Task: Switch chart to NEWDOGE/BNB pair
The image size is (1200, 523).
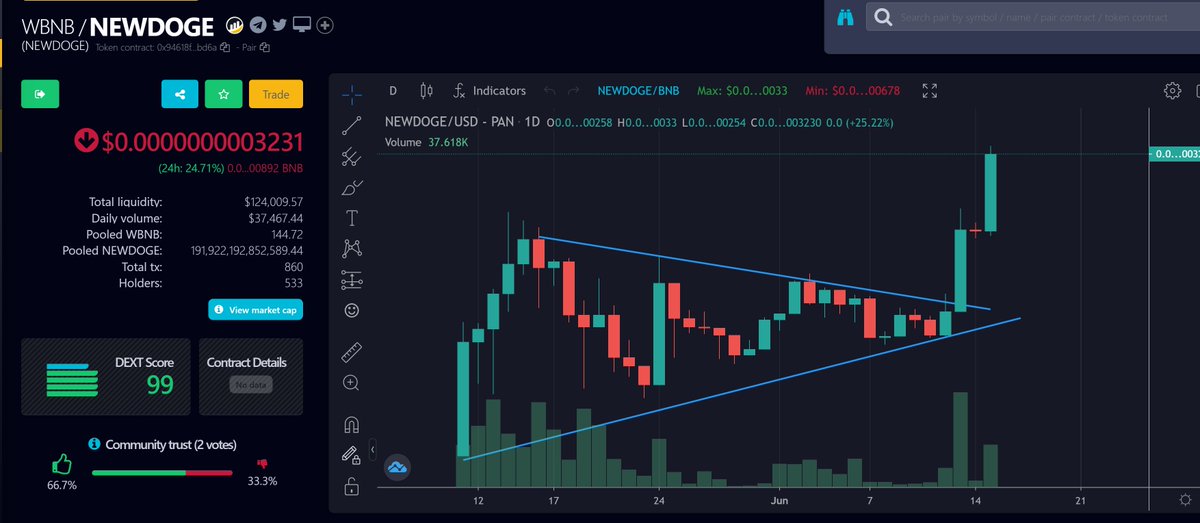Action: (x=638, y=91)
